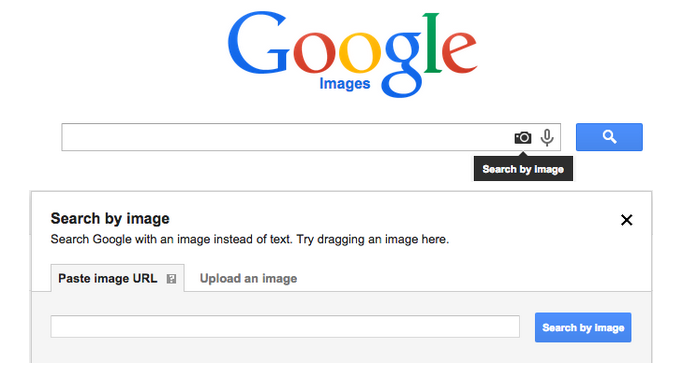Select the Paste image URL tab
Viewport: 683px width, 381px height.
pyautogui.click(x=117, y=278)
